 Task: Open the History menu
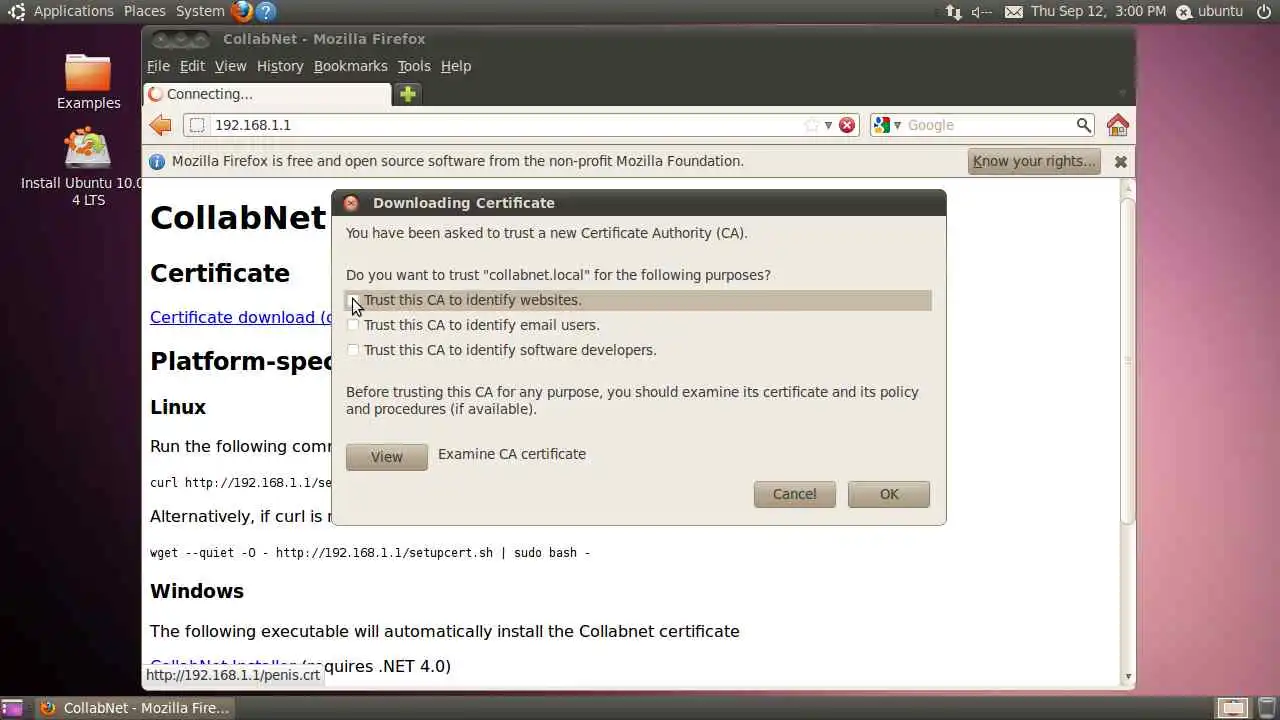280,66
